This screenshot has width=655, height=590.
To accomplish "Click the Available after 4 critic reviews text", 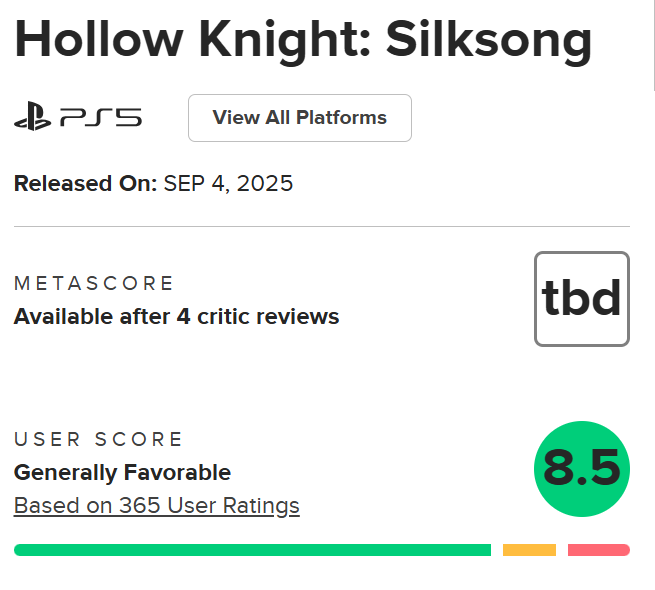I will click(176, 317).
